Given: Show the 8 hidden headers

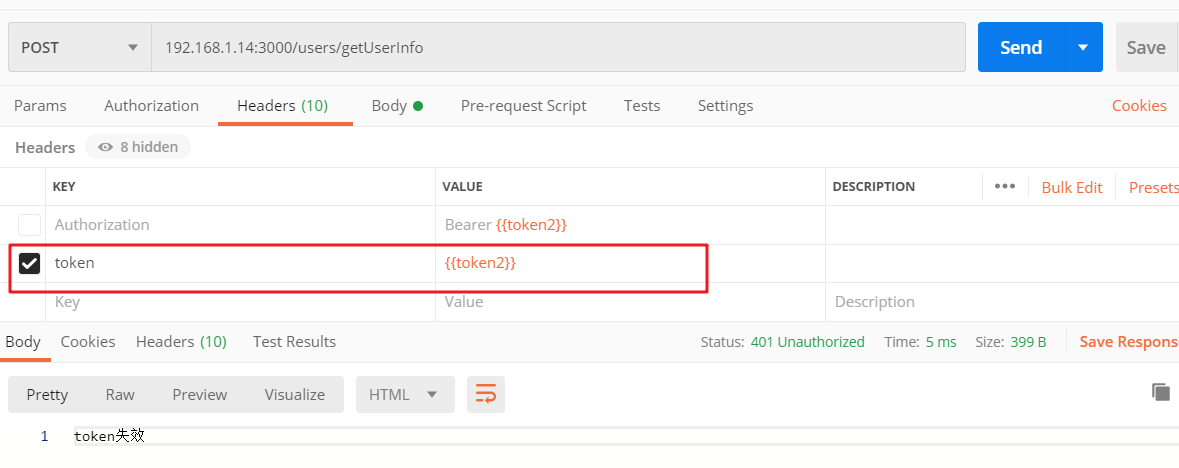Looking at the screenshot, I should pos(138,147).
